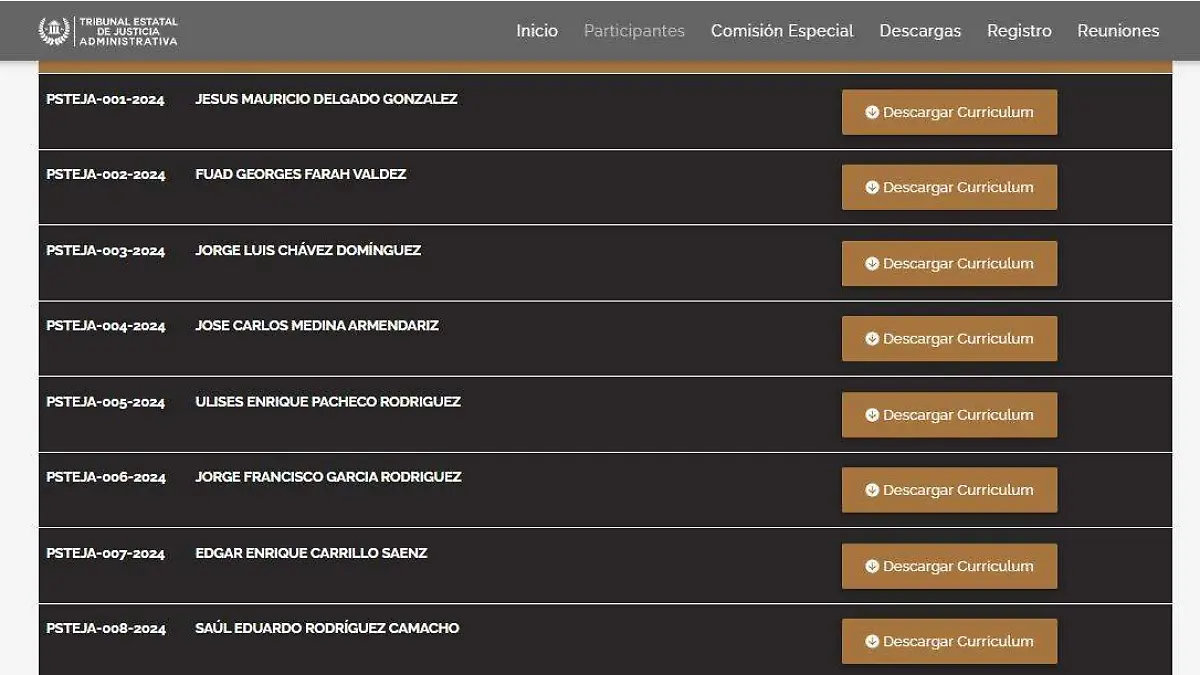Click download arrow icon for Ulises Enrique Pacheco
The width and height of the screenshot is (1200, 675).
872,415
